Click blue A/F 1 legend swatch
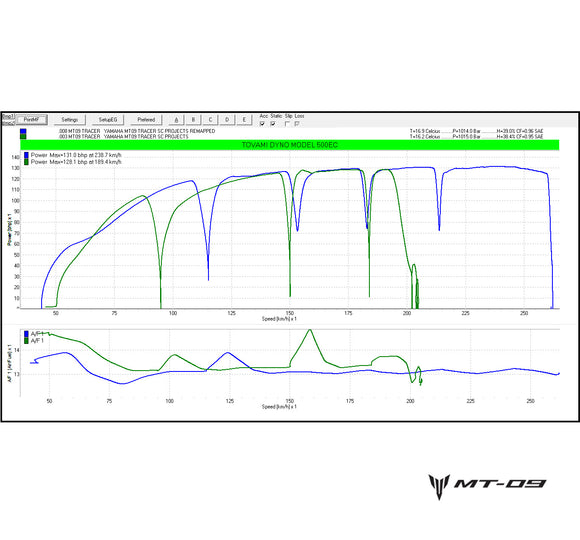Screen dimensions: 580x540 tap(26, 334)
